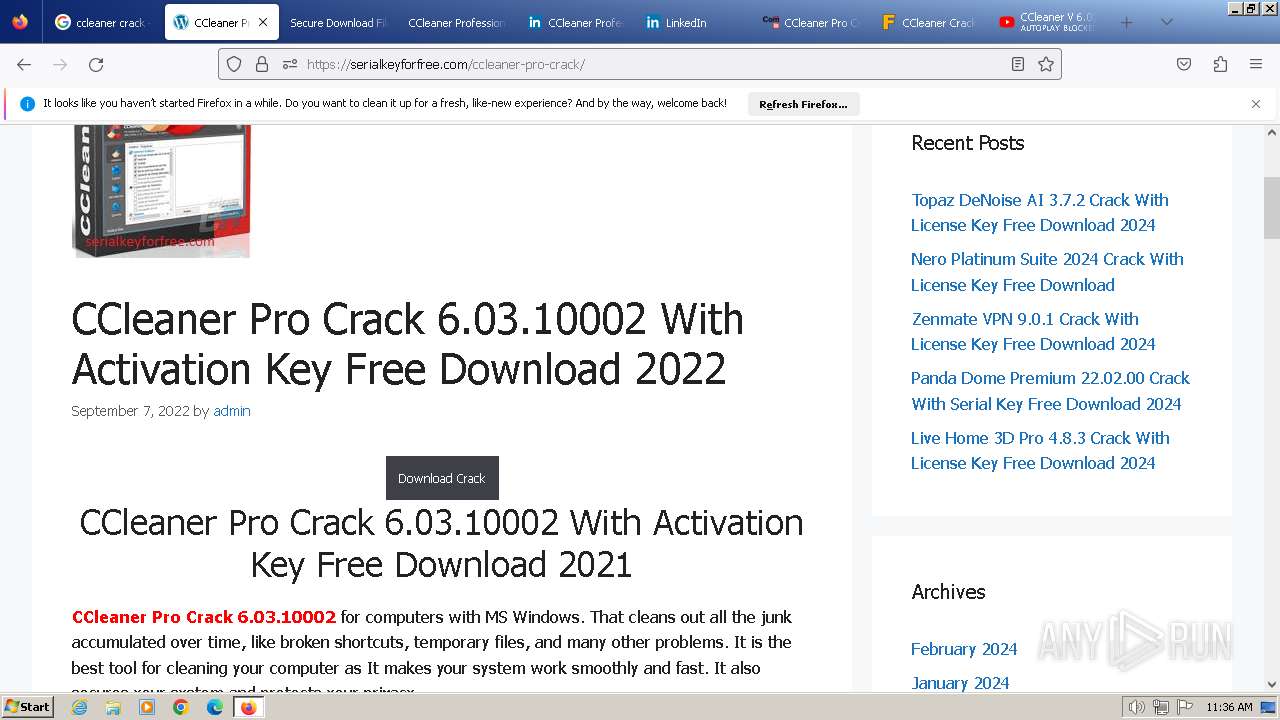Image resolution: width=1280 pixels, height=720 pixels.
Task: Open File Explorer from taskbar
Action: (x=113, y=707)
